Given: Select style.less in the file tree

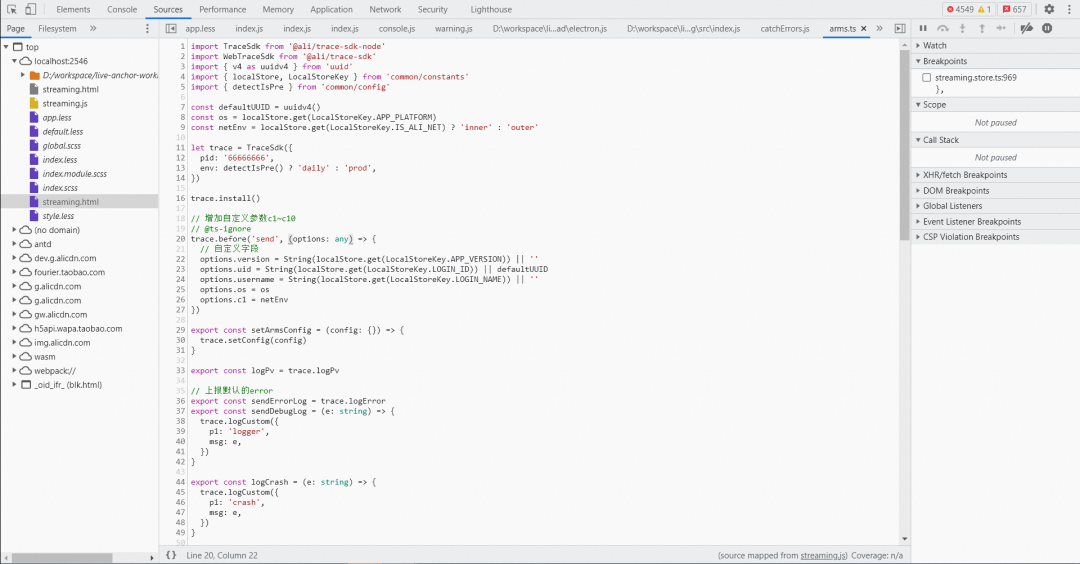Looking at the screenshot, I should coord(58,216).
